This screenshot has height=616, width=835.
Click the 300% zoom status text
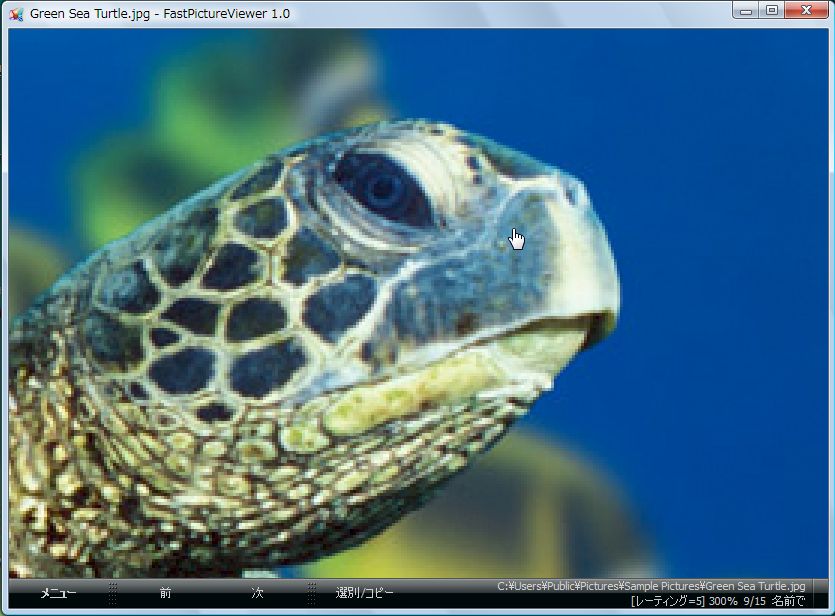723,602
